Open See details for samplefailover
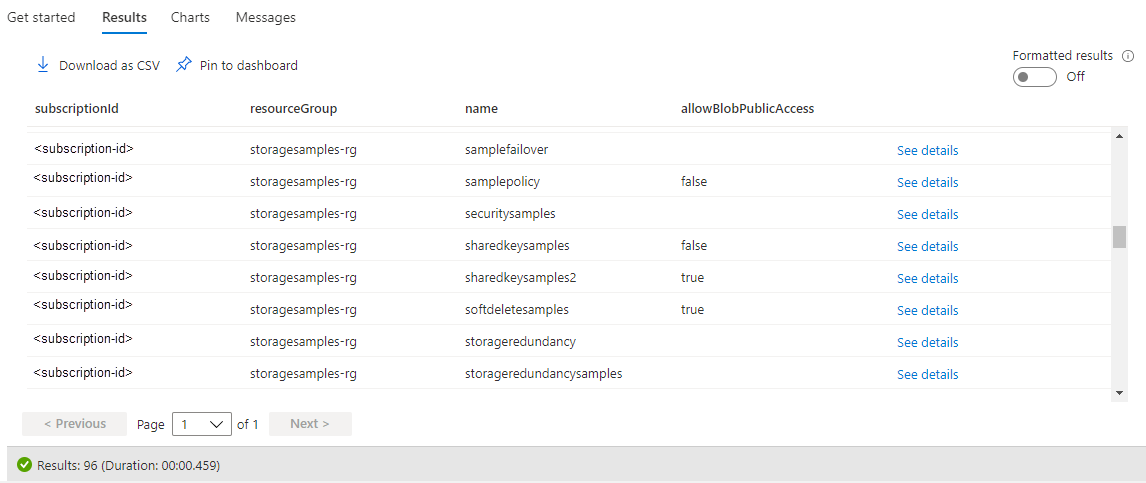Screen dimensions: 1146x483 click(x=927, y=151)
